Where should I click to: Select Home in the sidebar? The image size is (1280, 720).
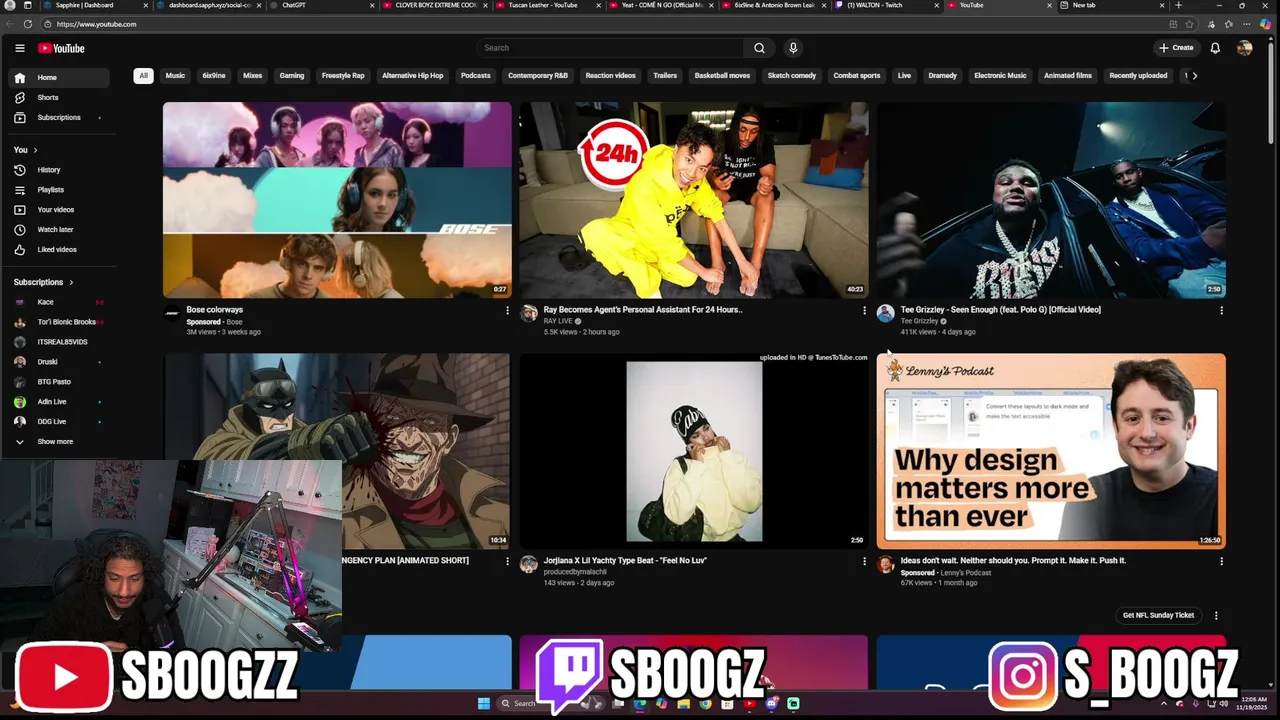tap(60, 77)
